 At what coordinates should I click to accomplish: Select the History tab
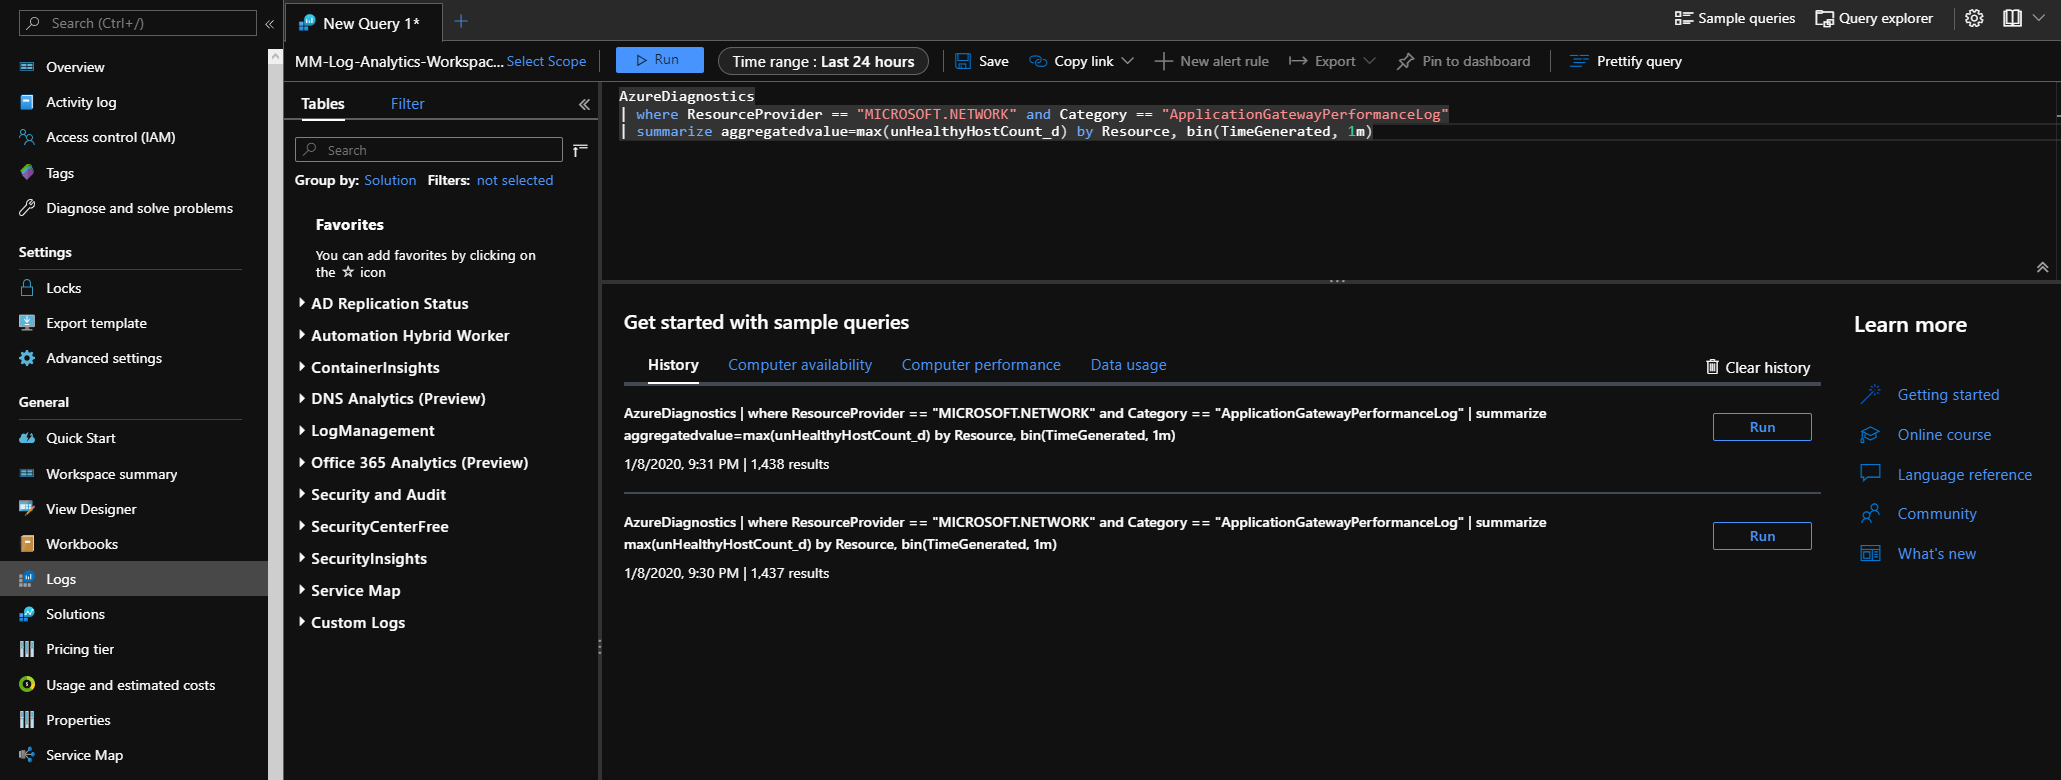673,365
